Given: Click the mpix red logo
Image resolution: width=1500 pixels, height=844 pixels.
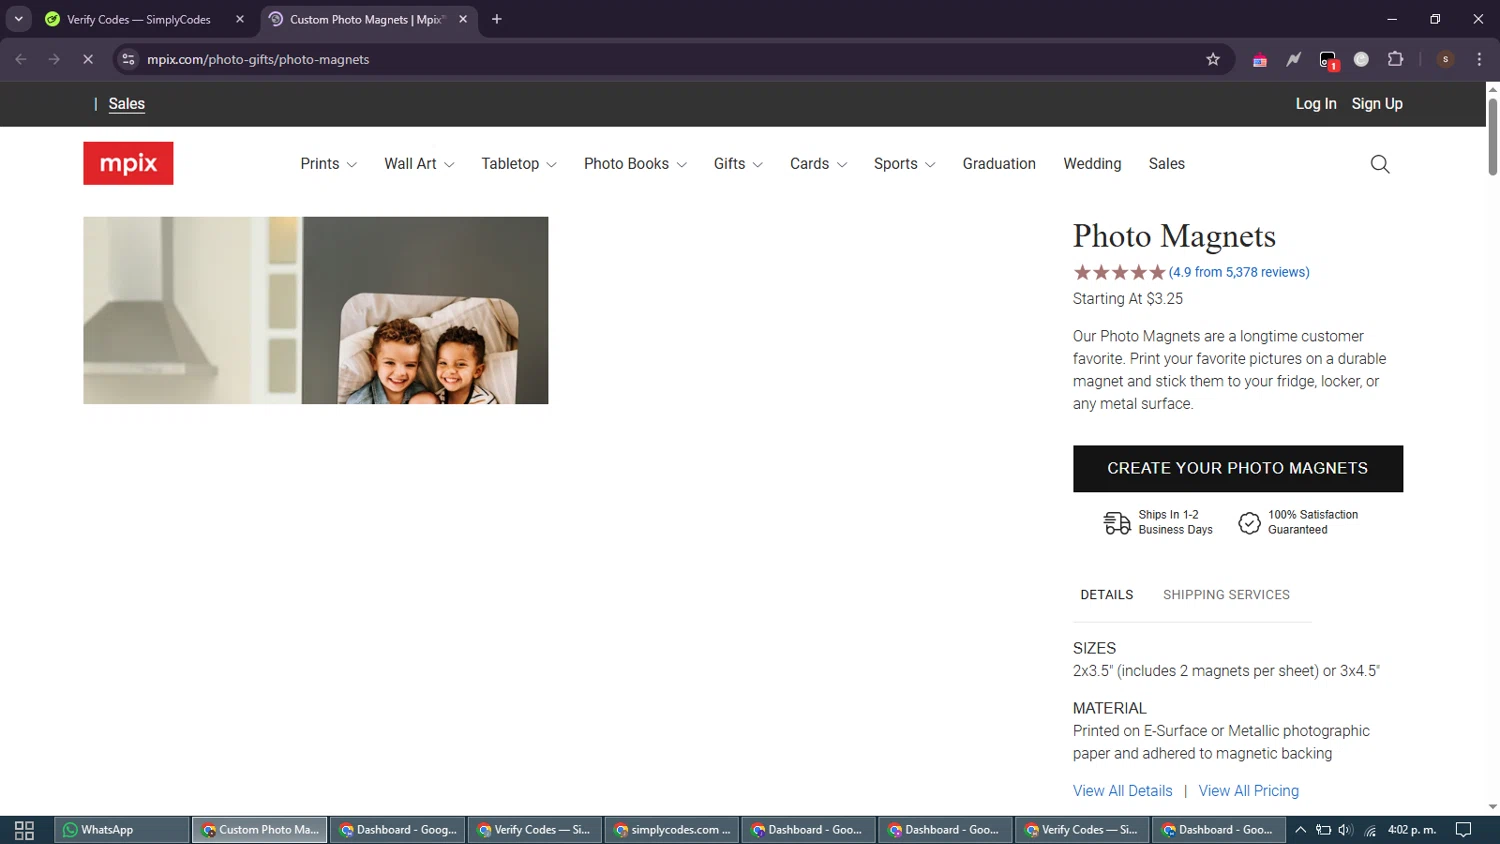Looking at the screenshot, I should tap(128, 163).
